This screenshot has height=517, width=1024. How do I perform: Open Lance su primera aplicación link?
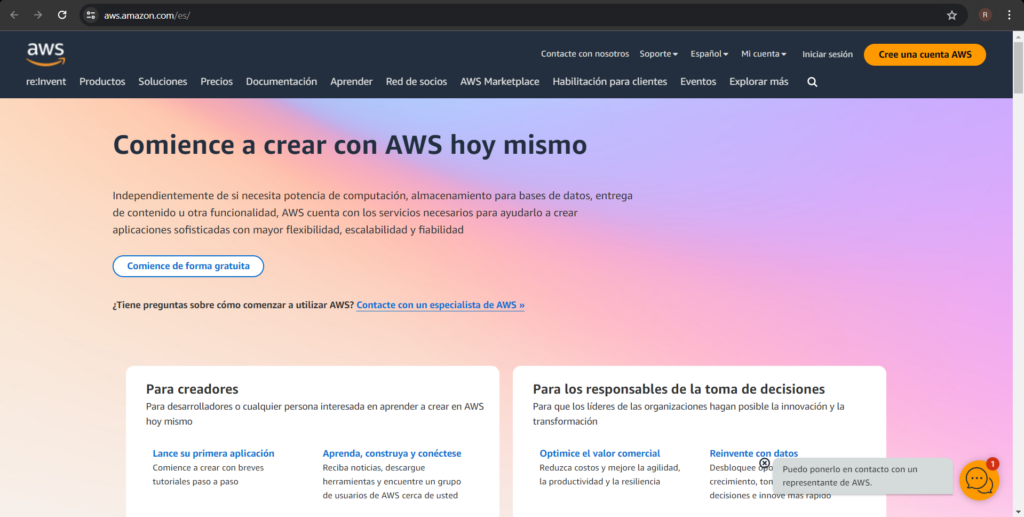click(x=214, y=453)
